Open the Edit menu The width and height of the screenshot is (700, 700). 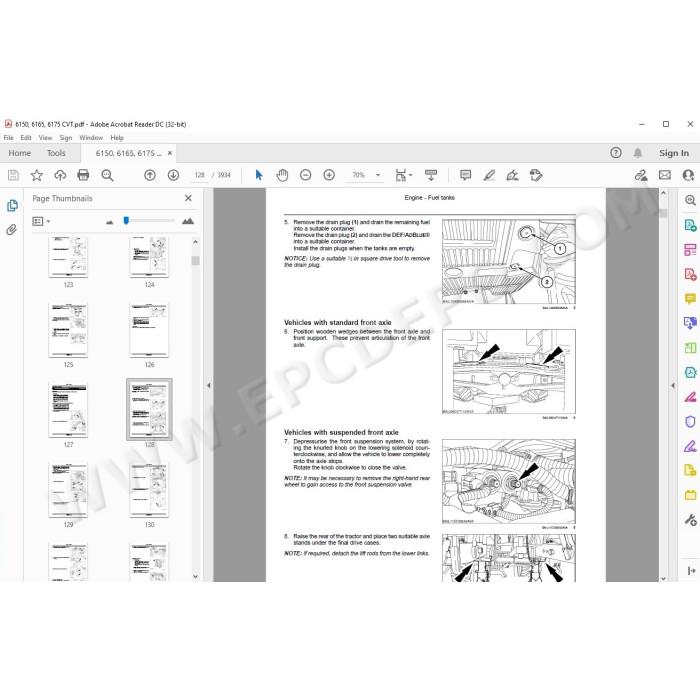[26, 138]
